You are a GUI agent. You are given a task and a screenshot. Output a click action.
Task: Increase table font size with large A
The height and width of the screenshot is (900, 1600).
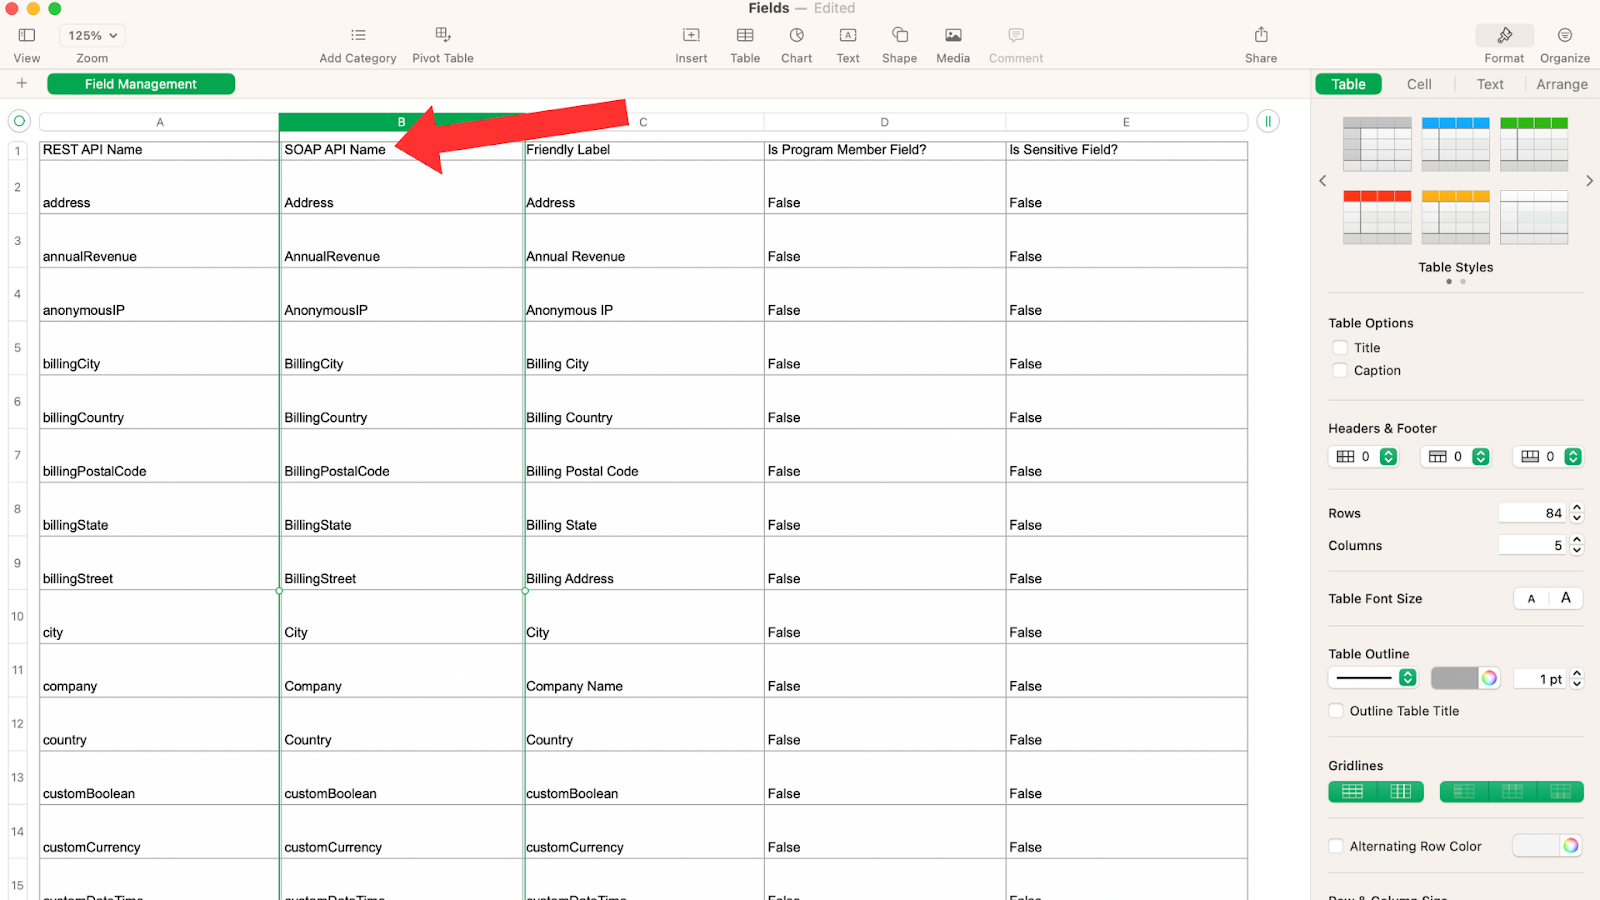tap(1566, 598)
